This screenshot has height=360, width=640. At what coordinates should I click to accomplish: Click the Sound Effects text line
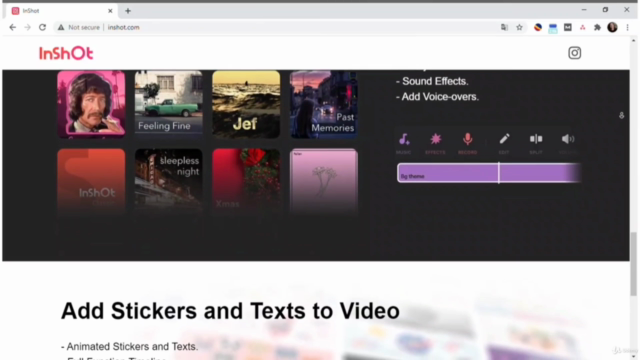[432, 81]
